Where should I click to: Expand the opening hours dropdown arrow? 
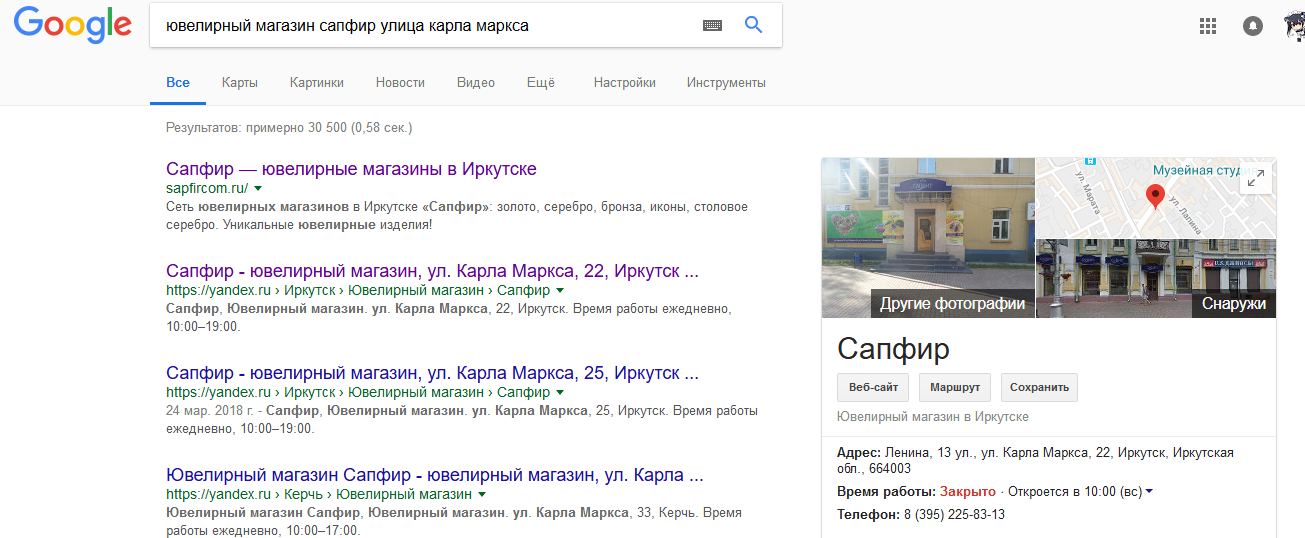coord(1150,491)
